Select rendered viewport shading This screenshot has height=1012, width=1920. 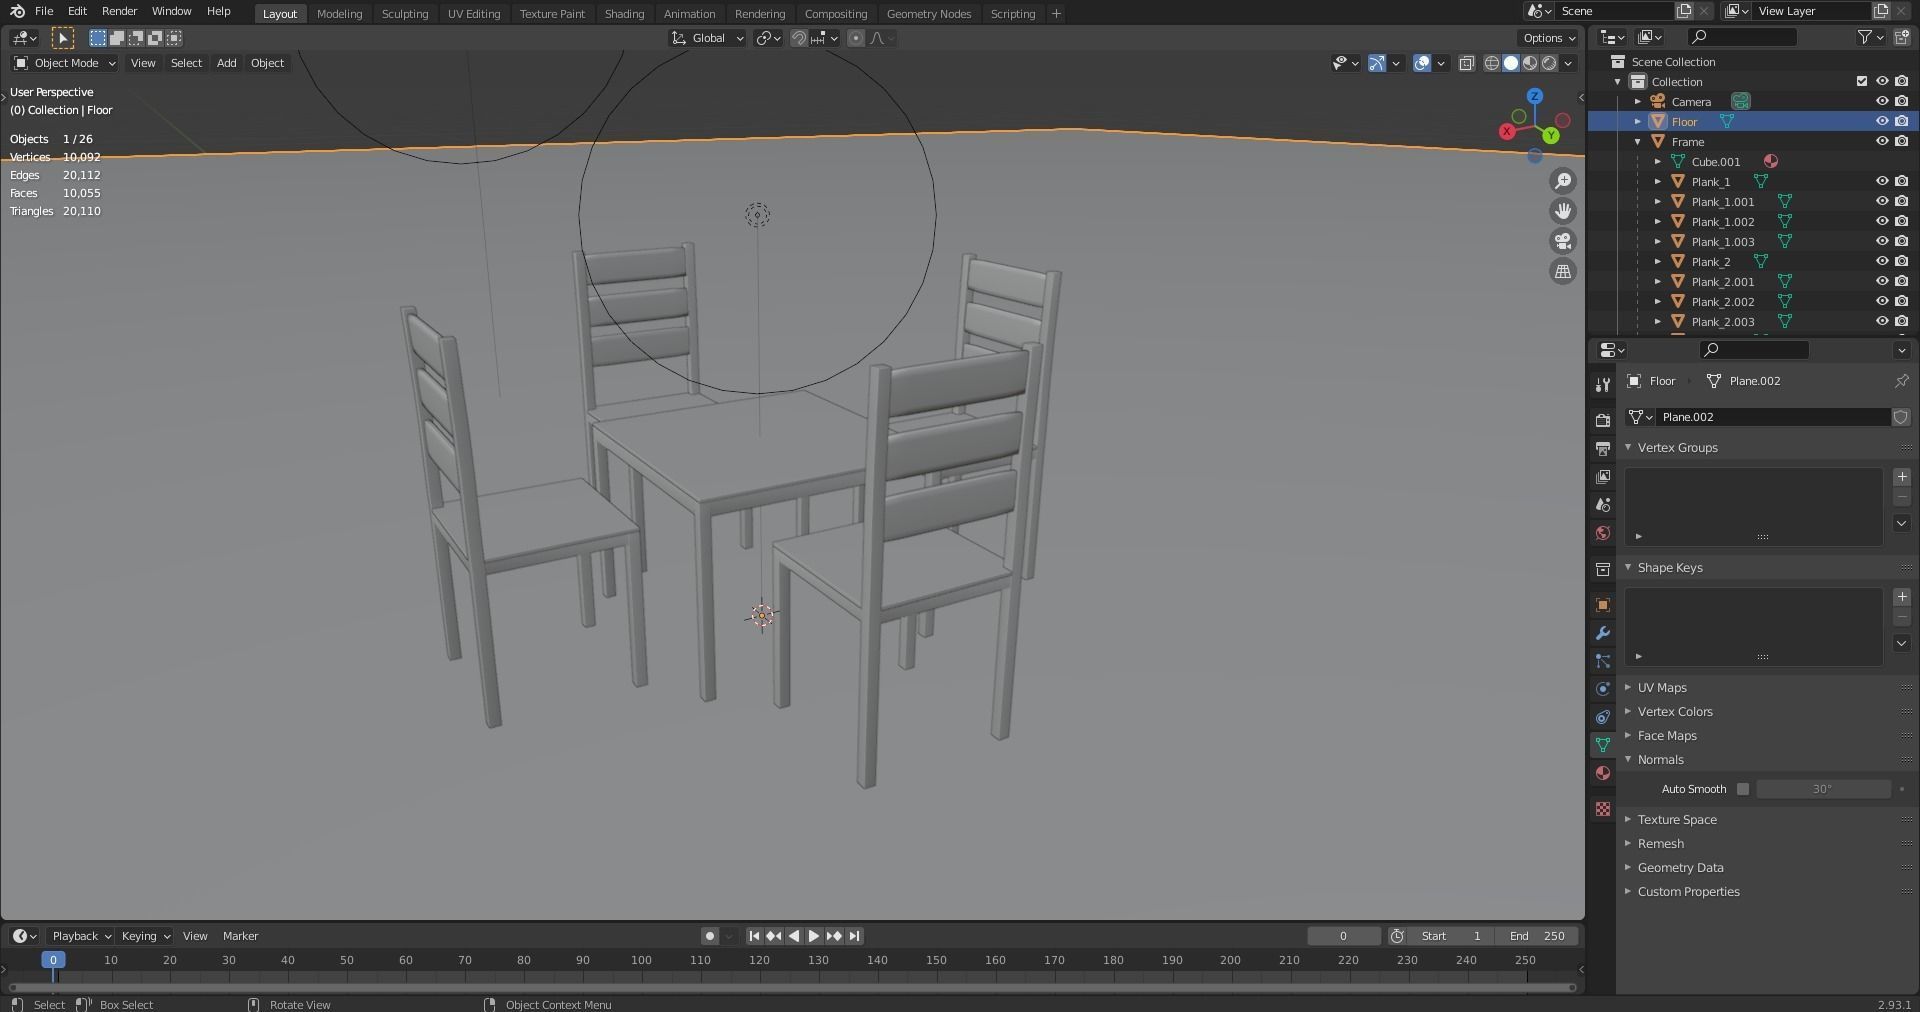pyautogui.click(x=1549, y=63)
